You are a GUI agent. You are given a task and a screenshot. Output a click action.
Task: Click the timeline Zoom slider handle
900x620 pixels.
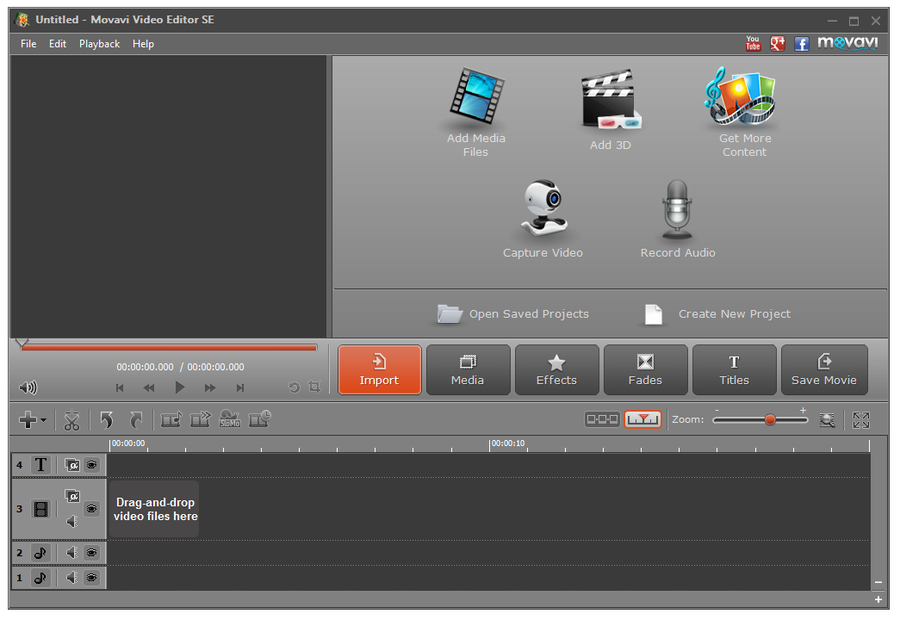770,420
